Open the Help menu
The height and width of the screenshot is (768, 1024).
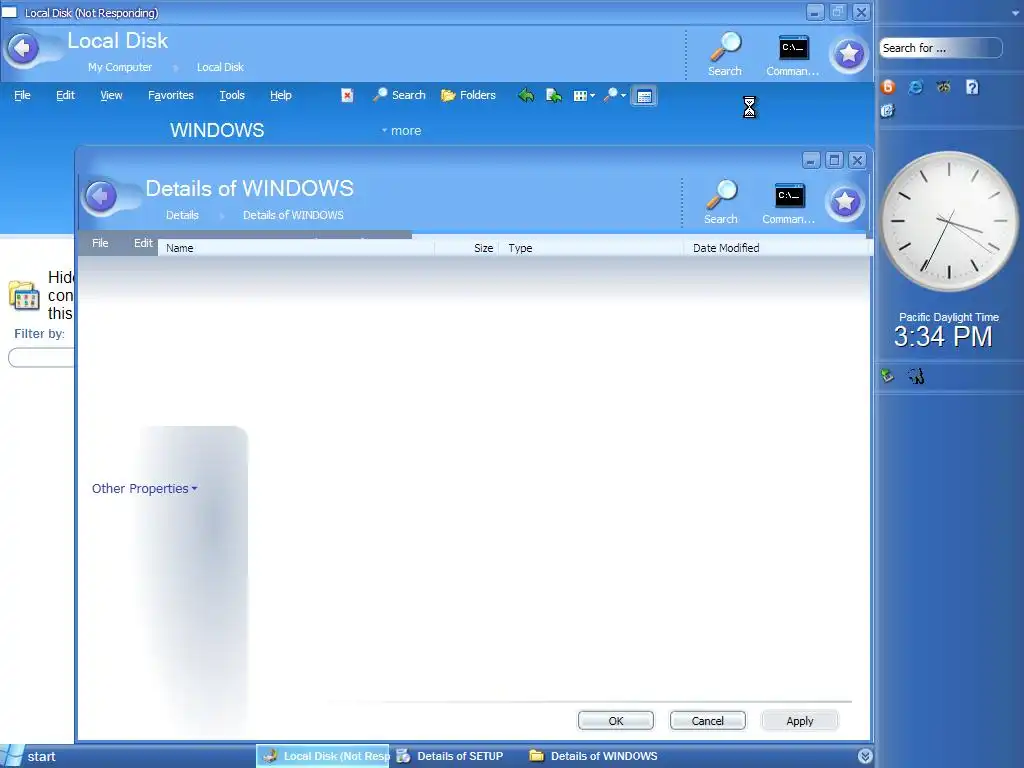pos(281,95)
